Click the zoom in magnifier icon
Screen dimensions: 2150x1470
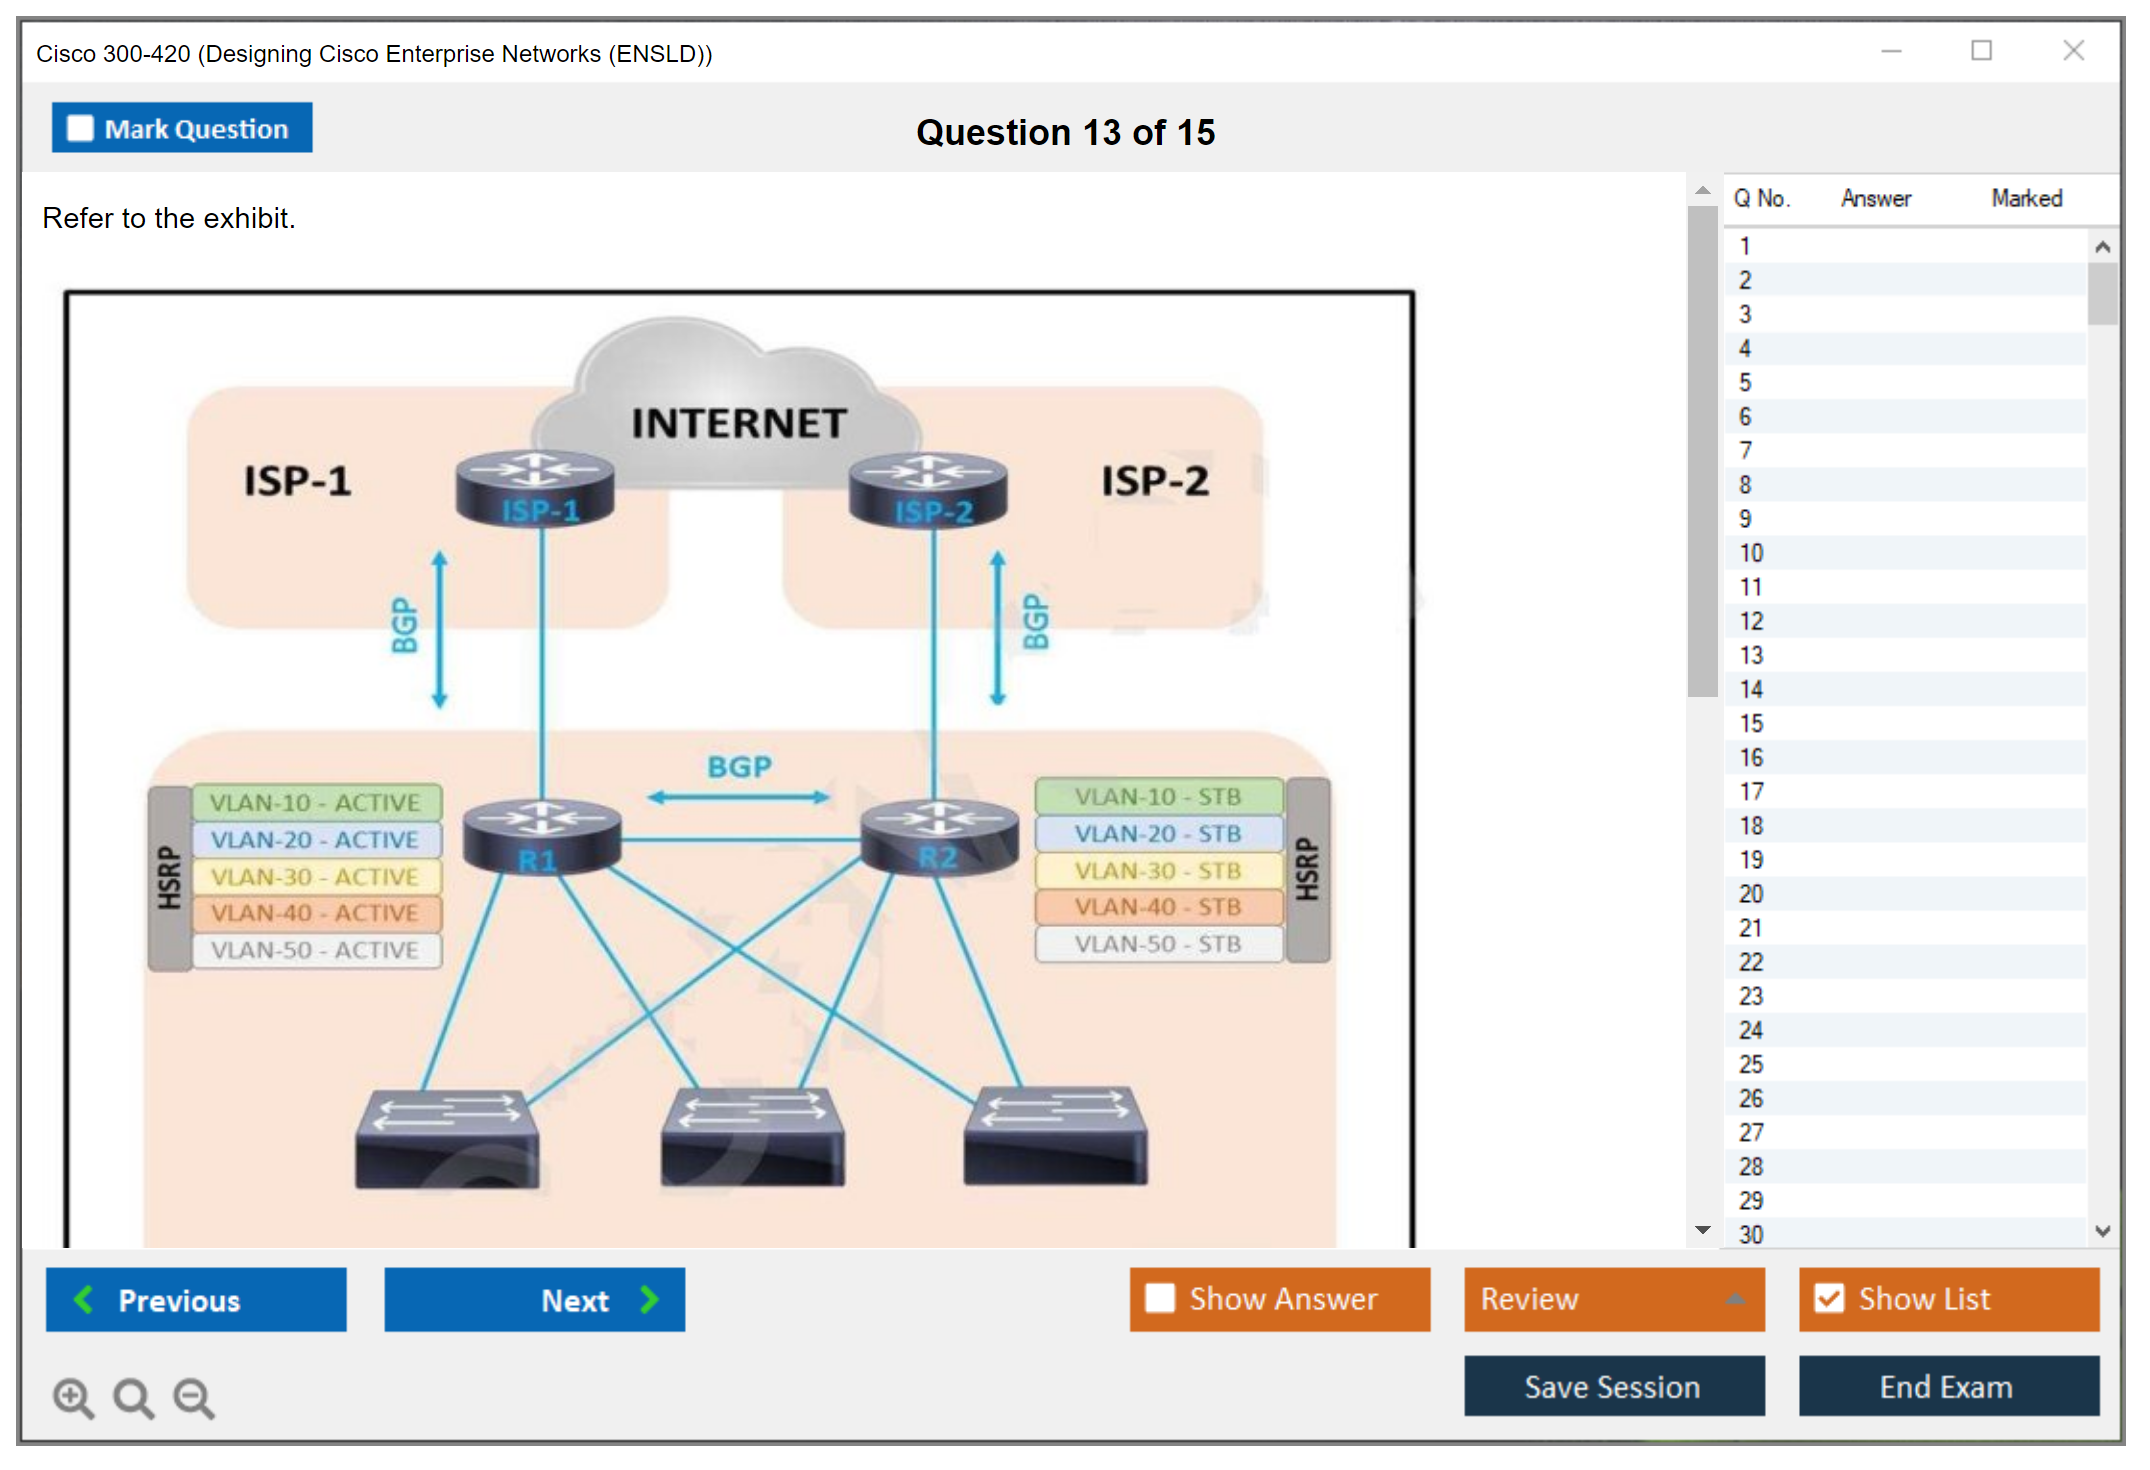73,1397
